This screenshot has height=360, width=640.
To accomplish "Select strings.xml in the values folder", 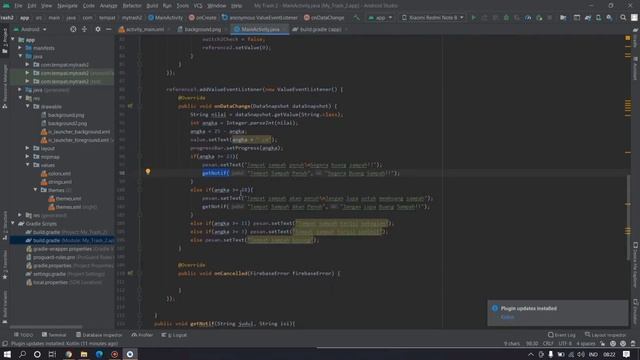I will click(x=60, y=182).
